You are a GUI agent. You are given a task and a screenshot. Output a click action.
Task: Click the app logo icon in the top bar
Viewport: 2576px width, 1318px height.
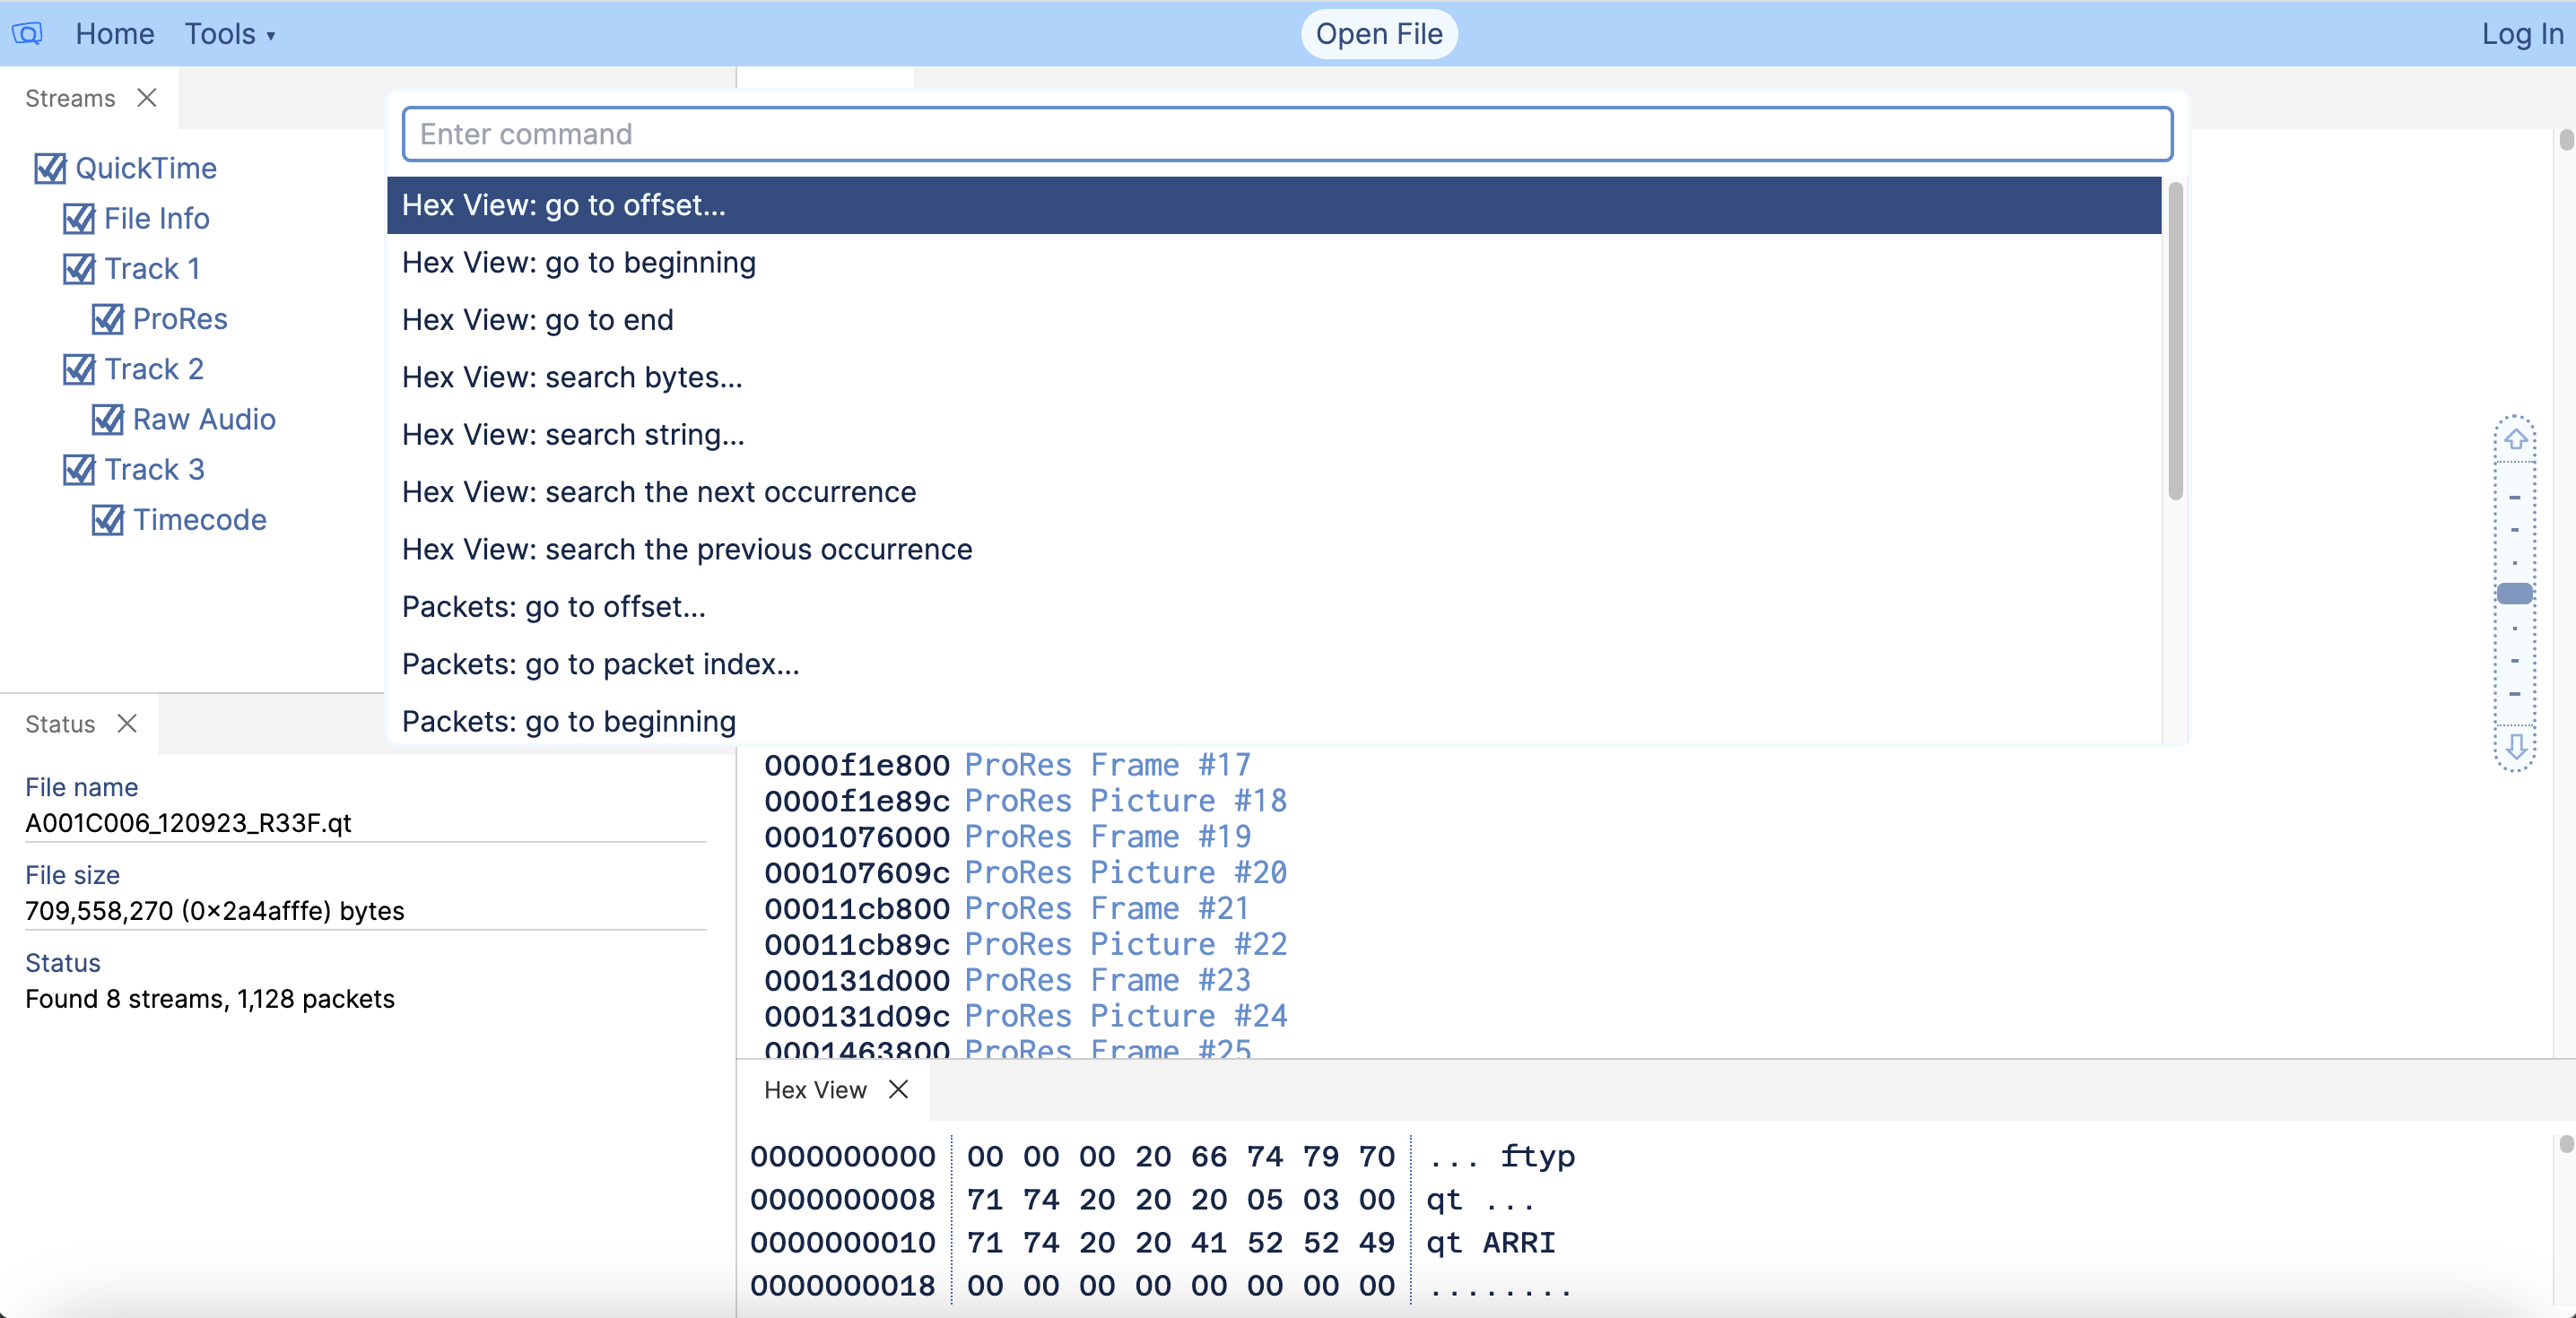point(27,33)
